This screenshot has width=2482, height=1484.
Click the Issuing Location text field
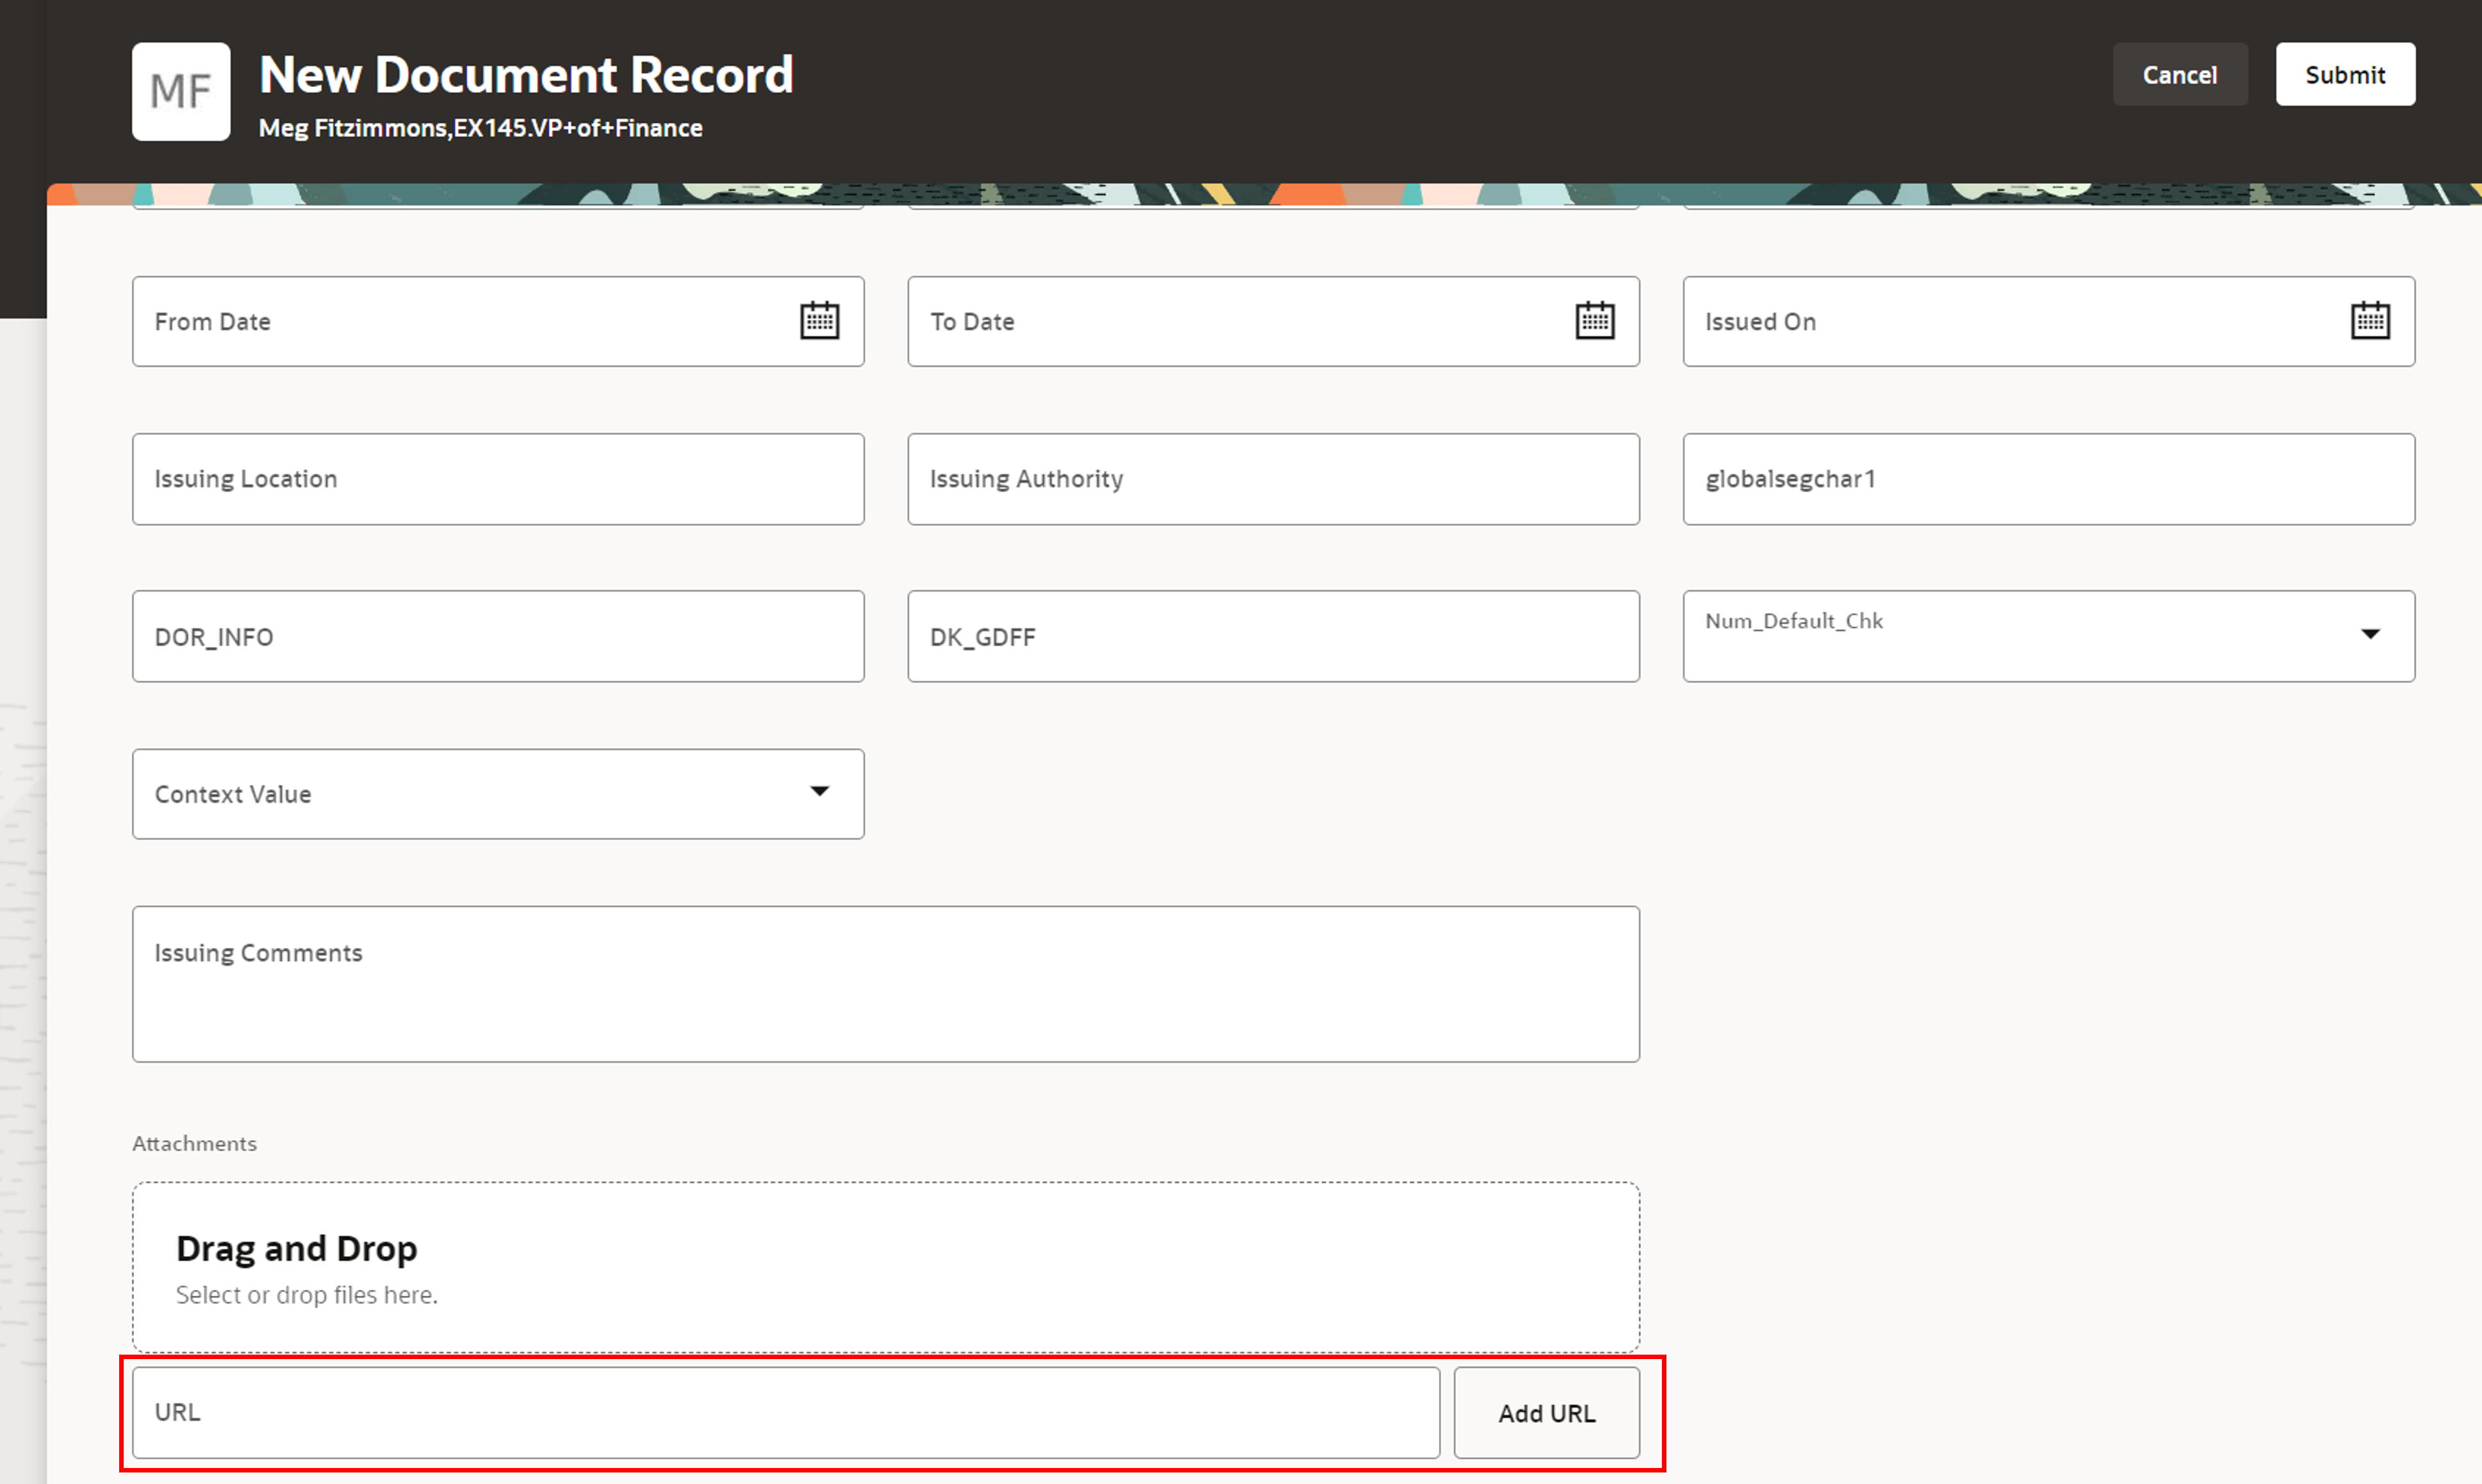[497, 479]
